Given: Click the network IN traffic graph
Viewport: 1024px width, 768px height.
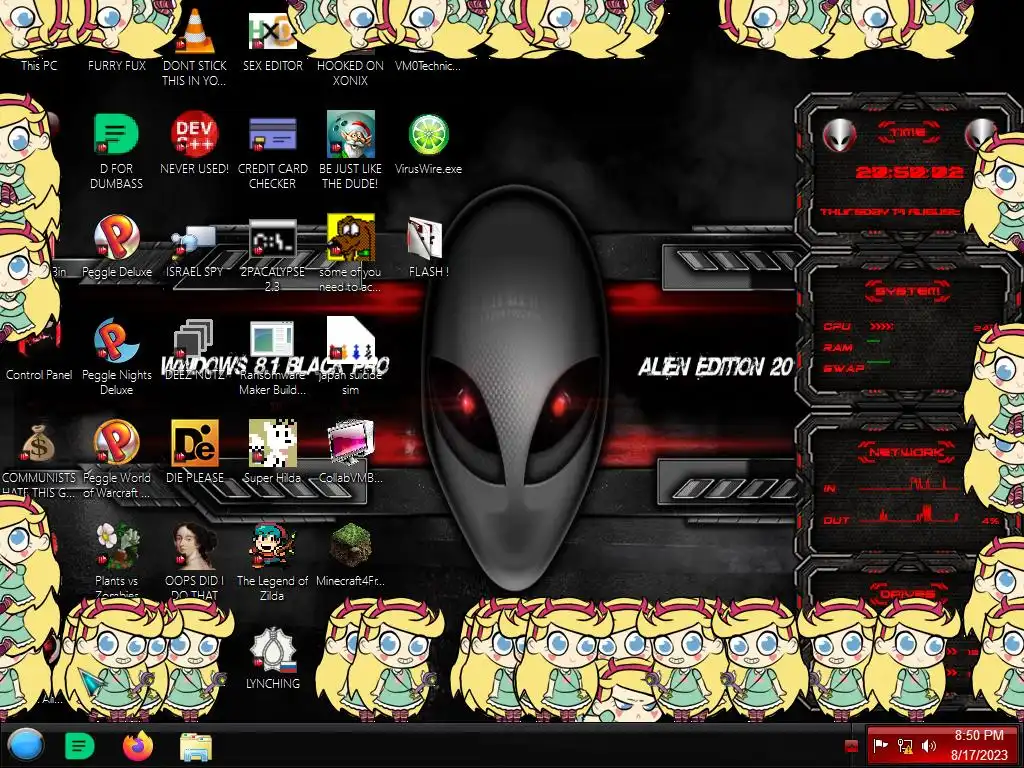Looking at the screenshot, I should point(908,484).
